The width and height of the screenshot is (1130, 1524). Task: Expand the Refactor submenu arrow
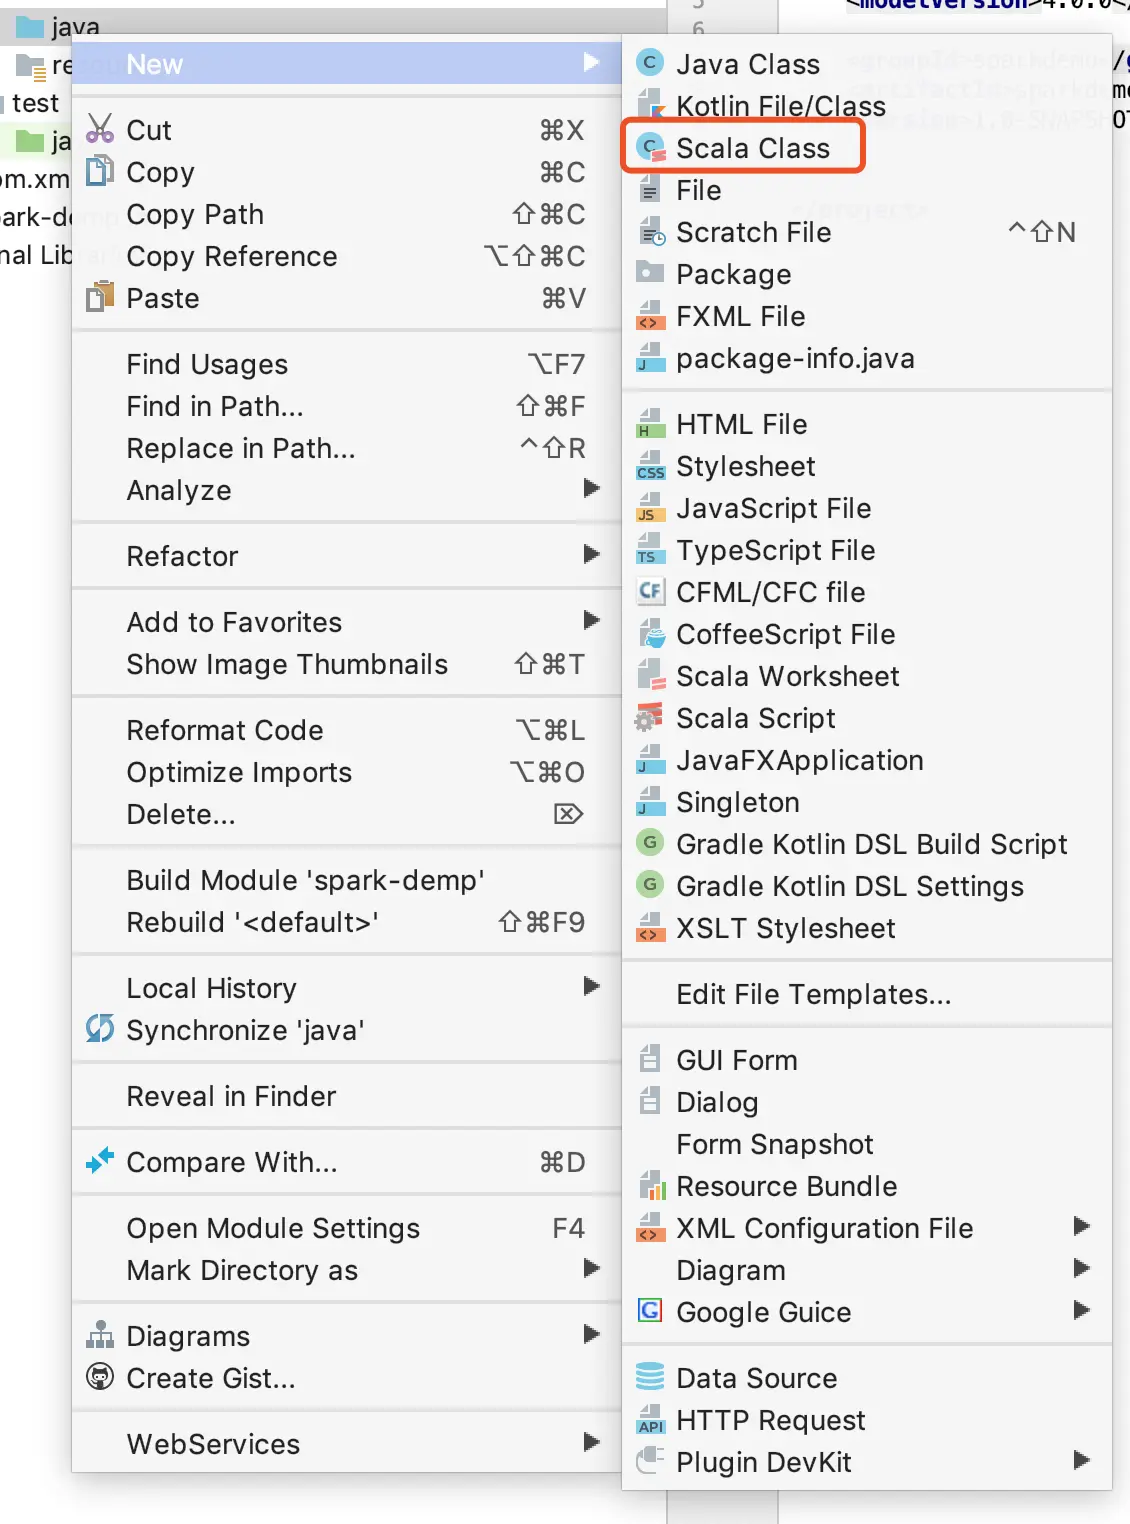(592, 555)
